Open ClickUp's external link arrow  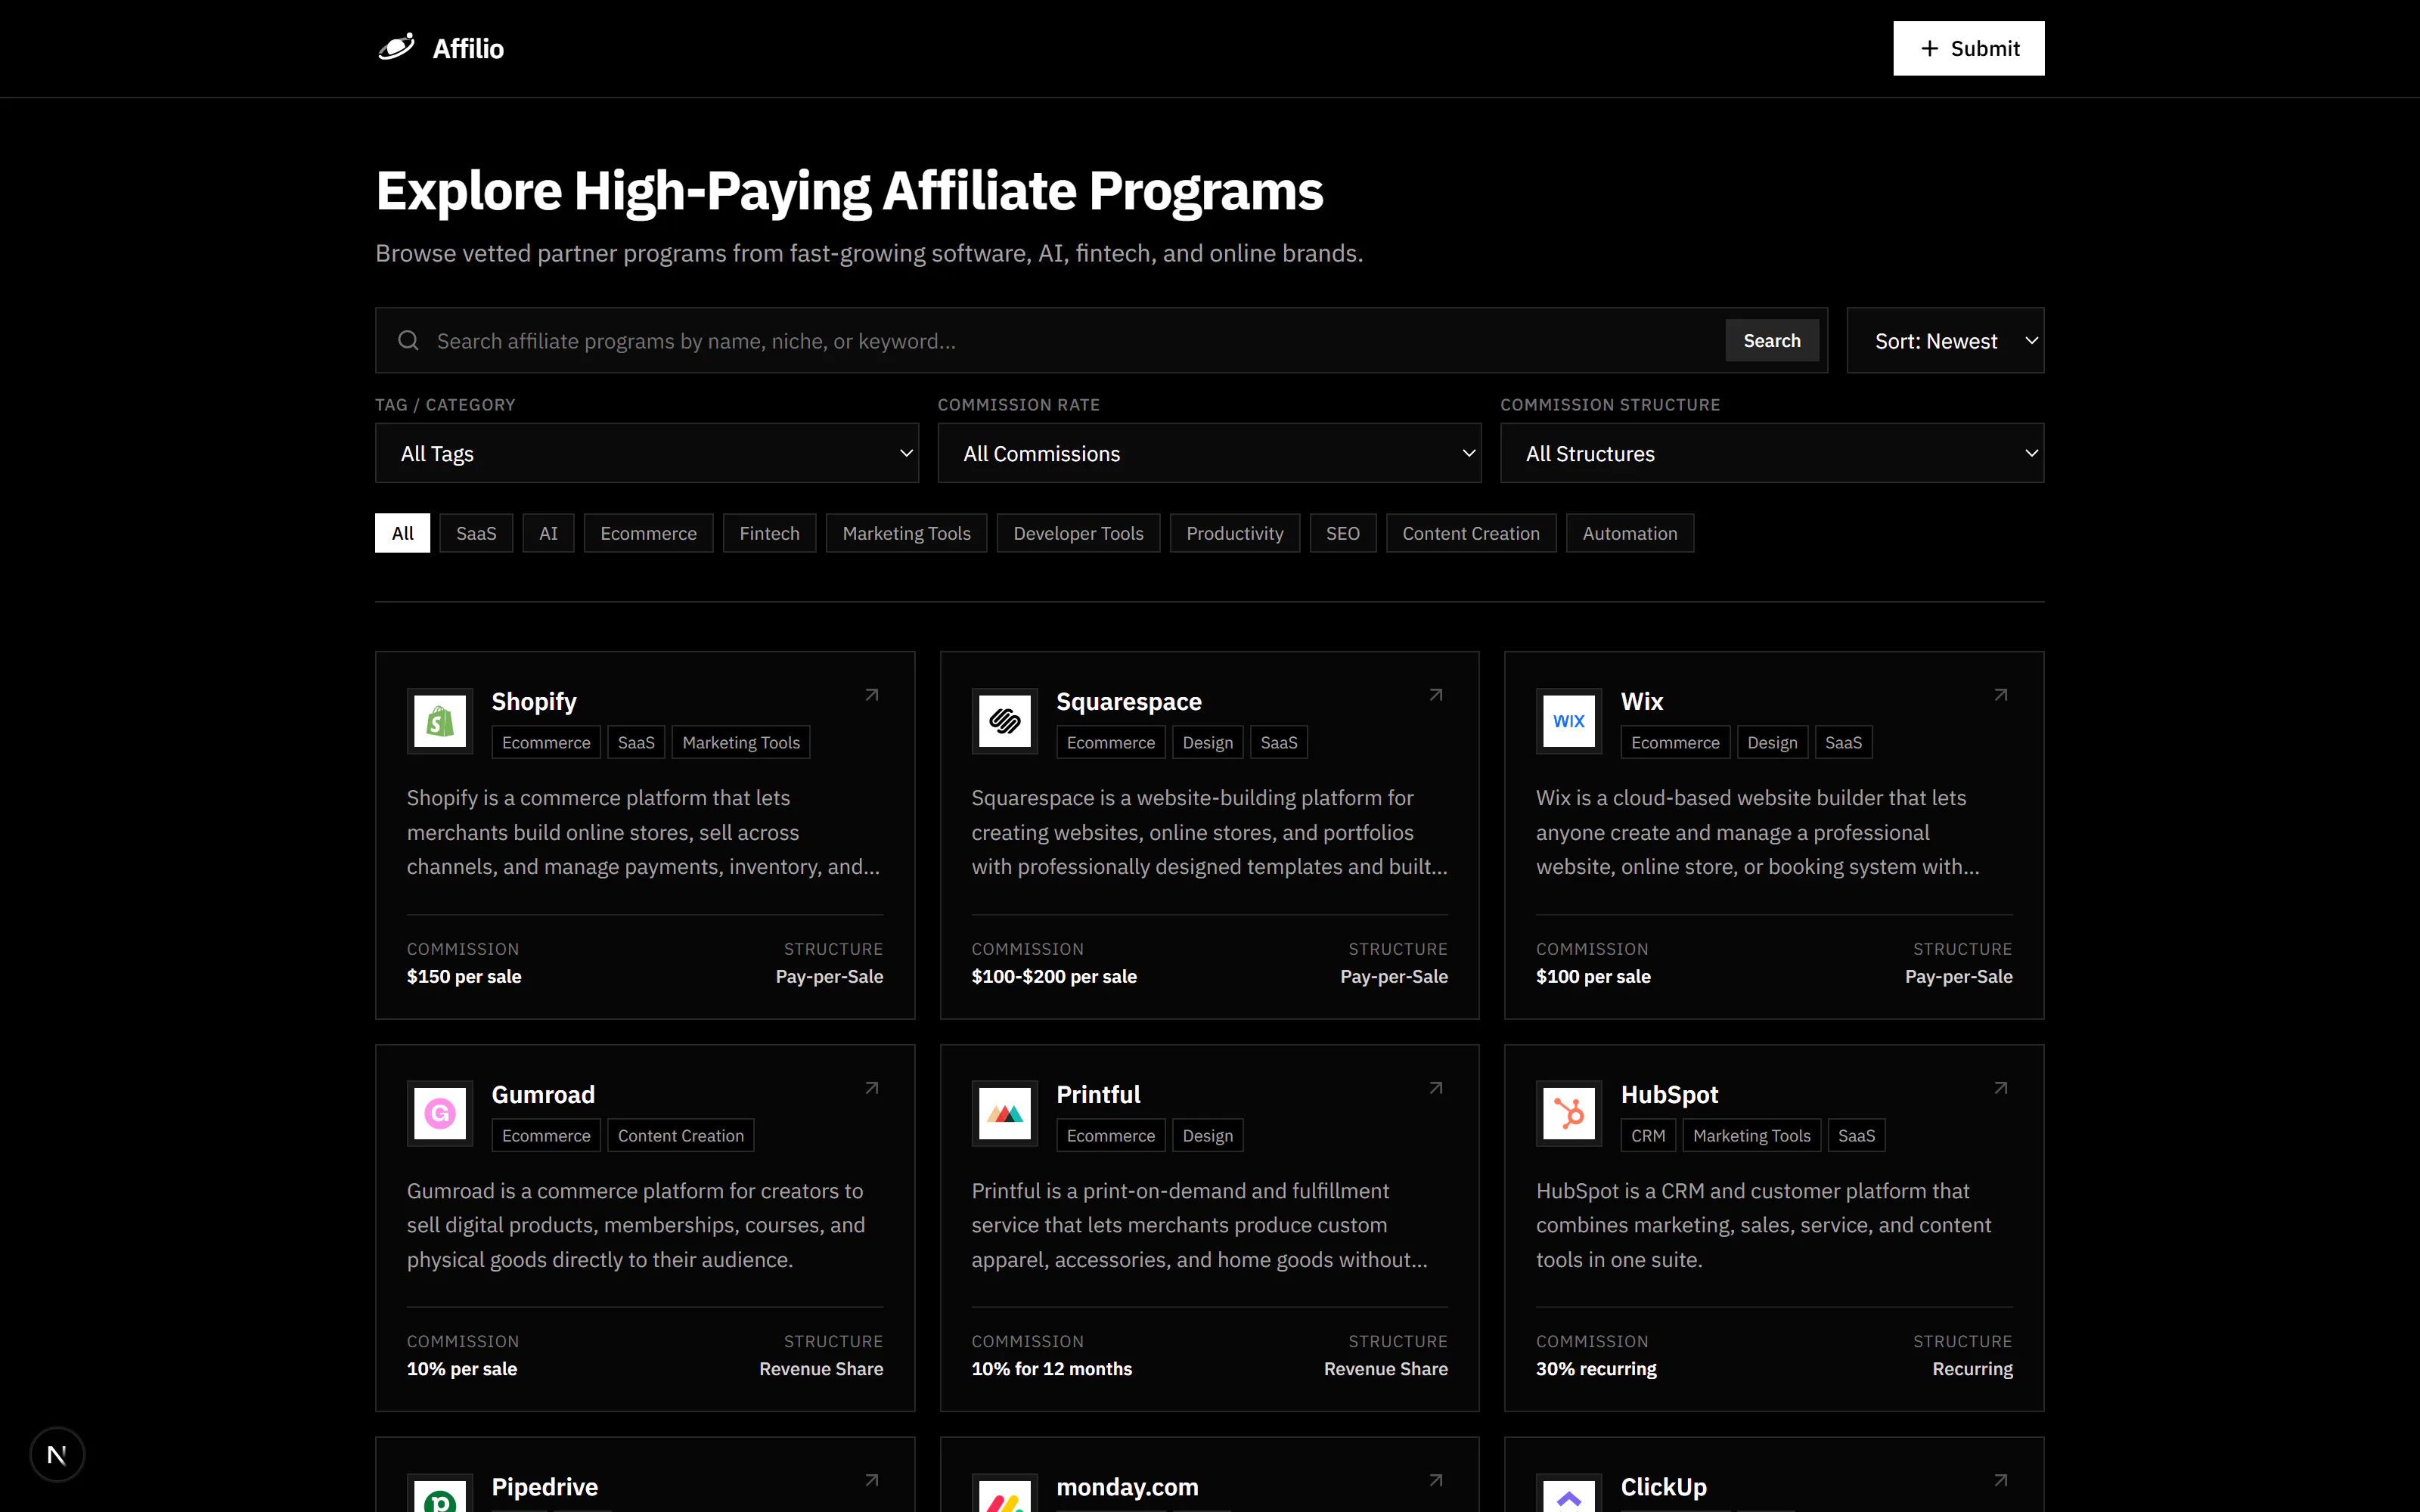pyautogui.click(x=2000, y=1481)
